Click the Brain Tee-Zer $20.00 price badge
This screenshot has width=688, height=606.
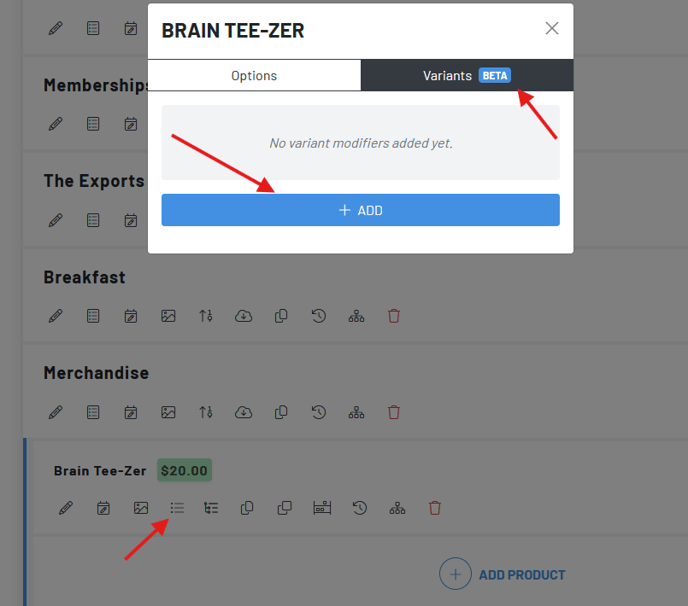click(x=184, y=471)
